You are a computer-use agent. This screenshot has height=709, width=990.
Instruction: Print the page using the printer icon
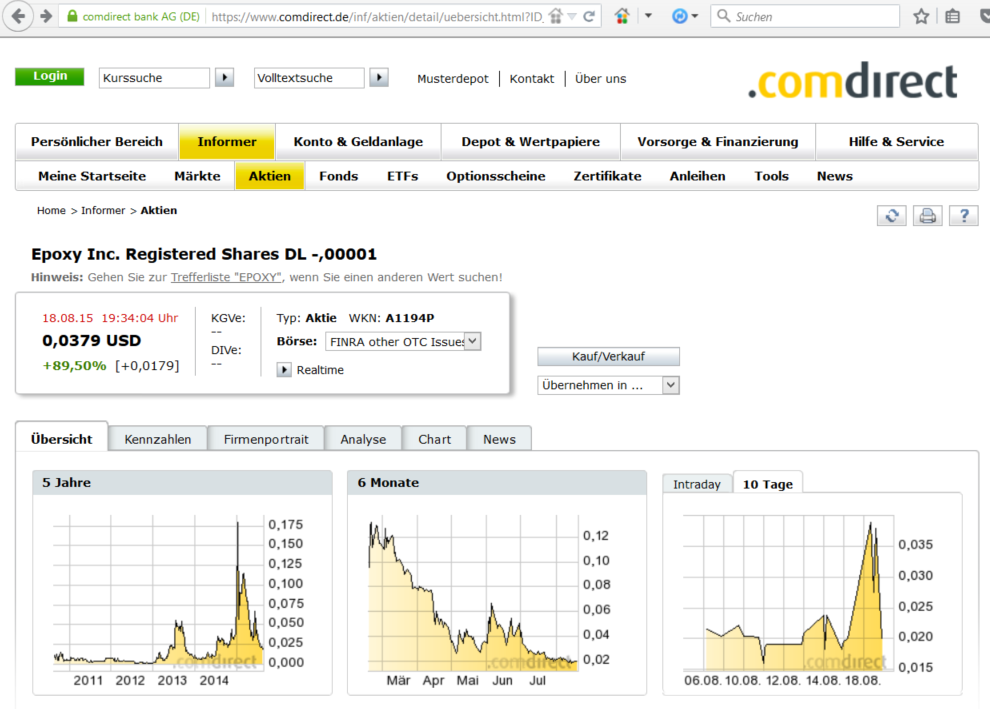coord(927,216)
